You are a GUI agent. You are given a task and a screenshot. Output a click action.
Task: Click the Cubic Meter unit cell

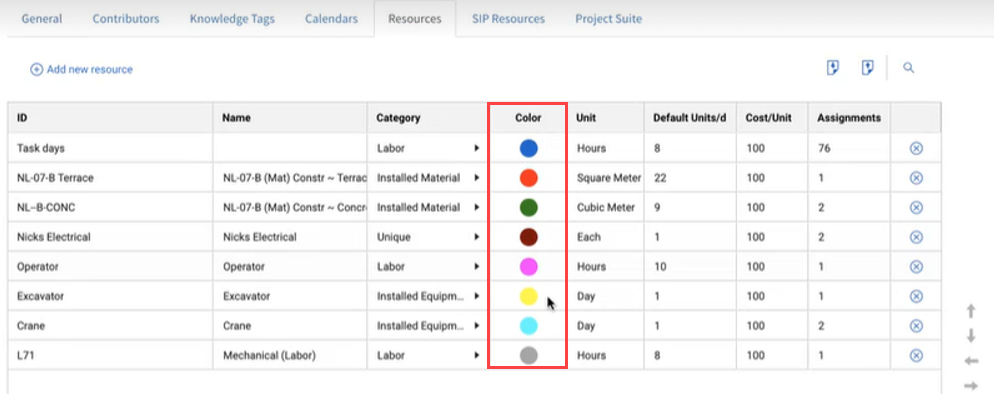606,207
